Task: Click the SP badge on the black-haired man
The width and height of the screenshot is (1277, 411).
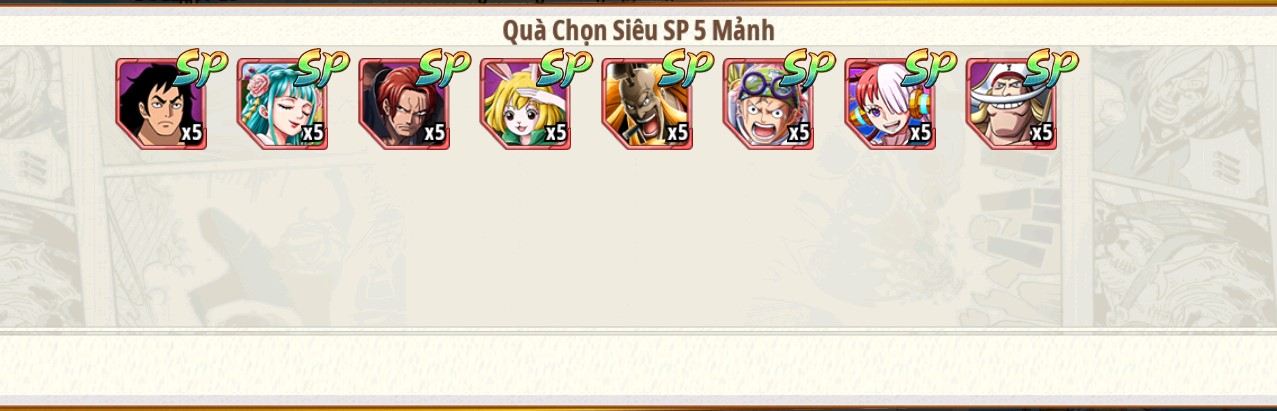Action: pos(201,68)
